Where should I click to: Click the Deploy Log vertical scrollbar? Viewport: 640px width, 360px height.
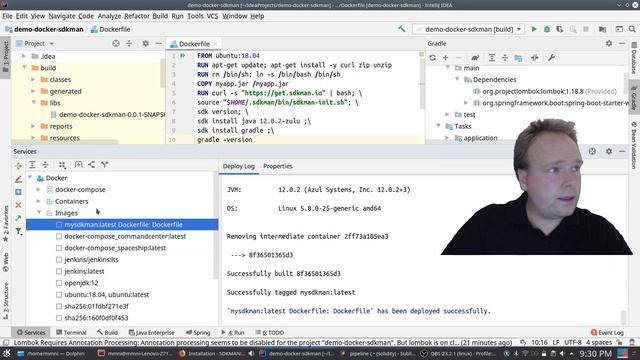[623, 317]
